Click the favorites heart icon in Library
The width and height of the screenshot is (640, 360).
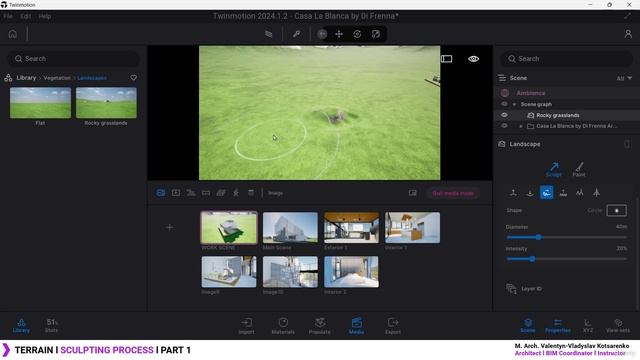(x=133, y=78)
